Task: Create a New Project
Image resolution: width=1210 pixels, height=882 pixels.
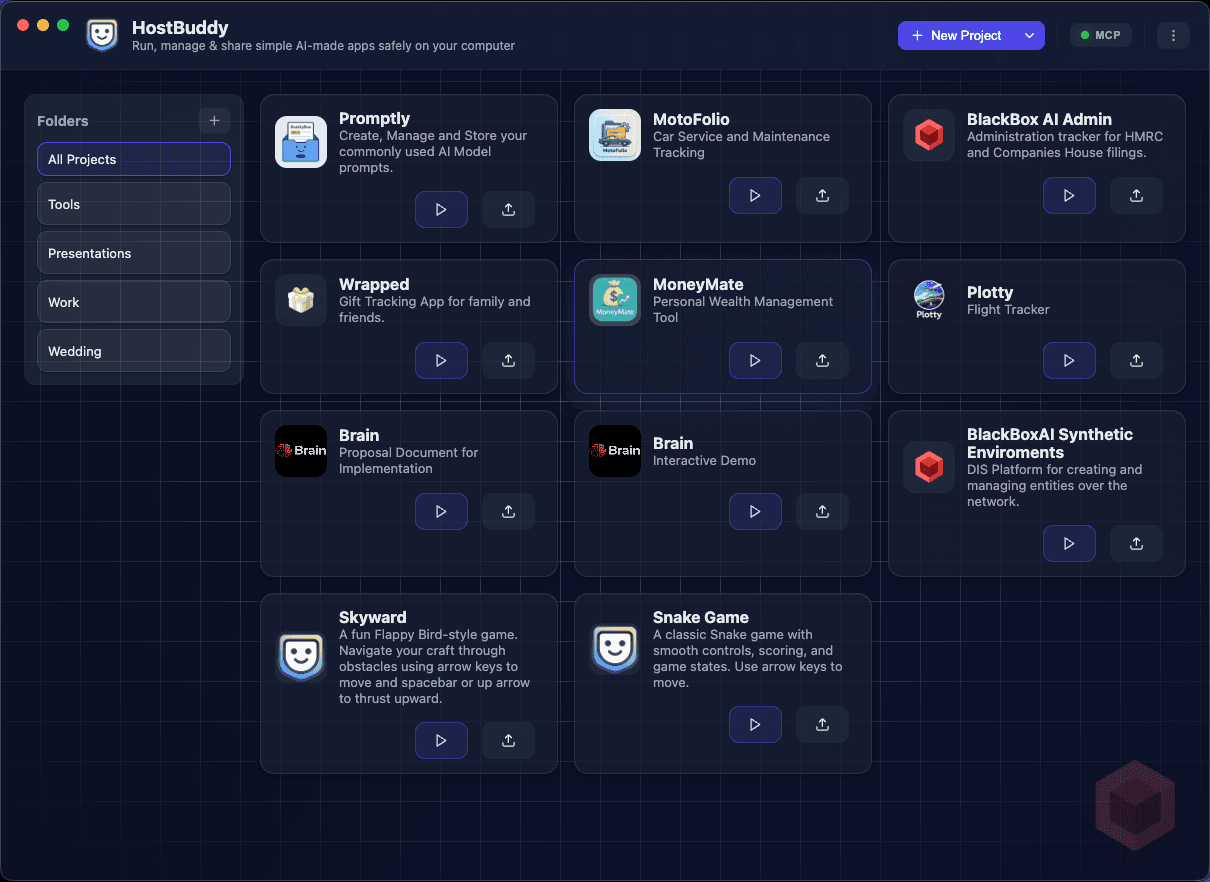Action: pos(957,35)
